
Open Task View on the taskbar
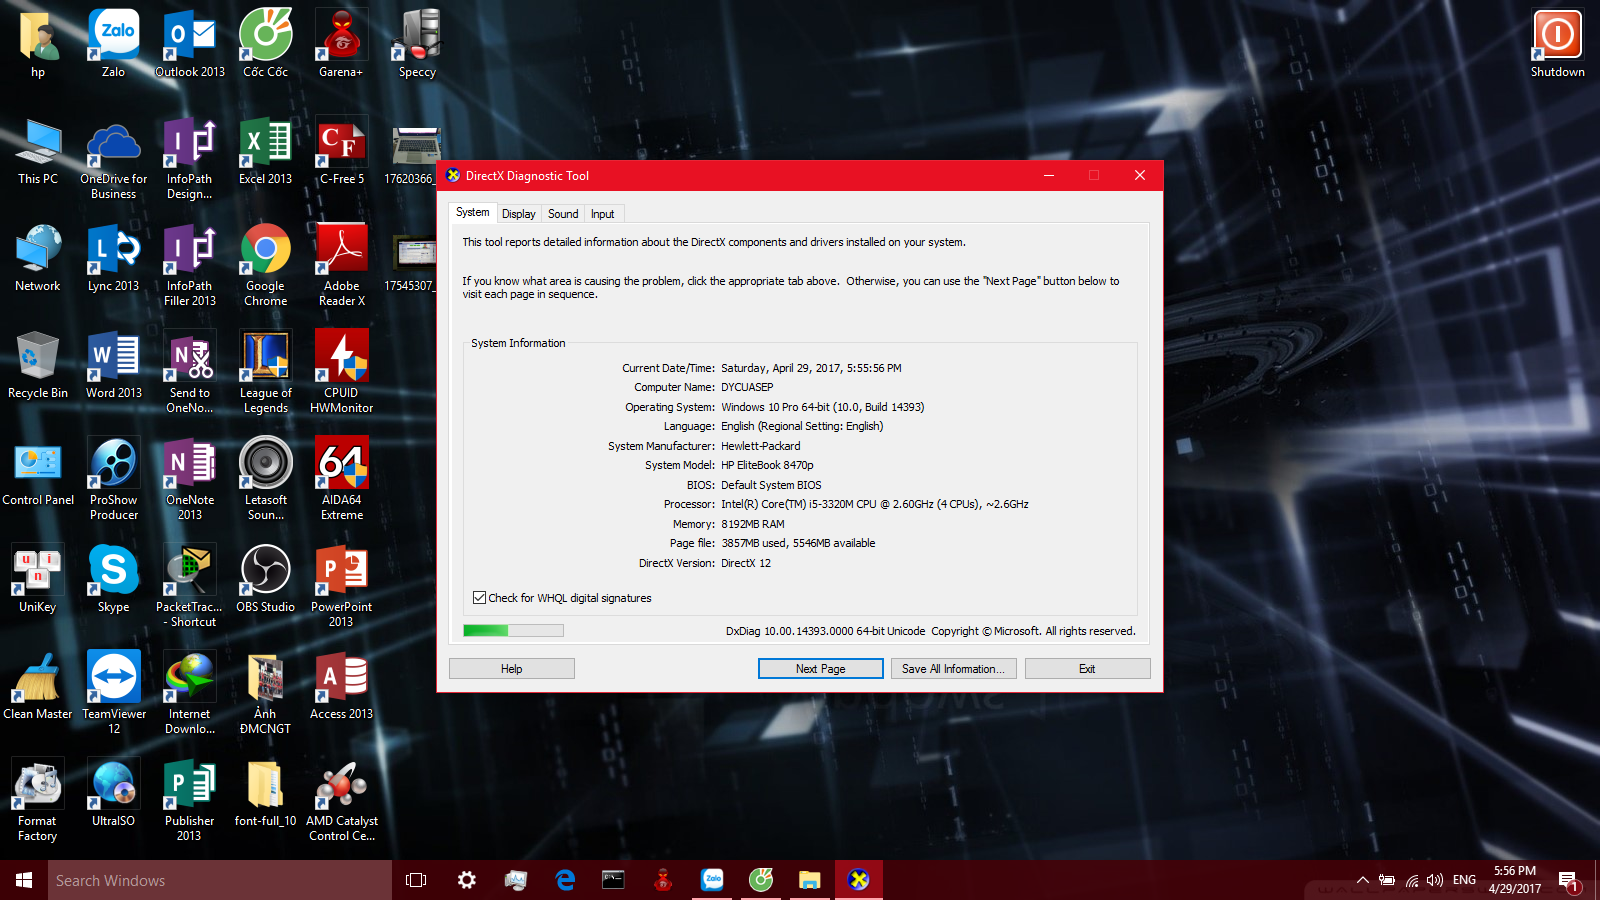416,880
